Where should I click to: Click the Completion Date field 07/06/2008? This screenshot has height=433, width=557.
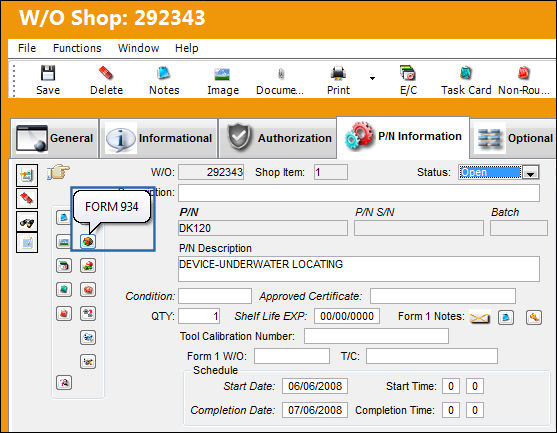[x=315, y=410]
